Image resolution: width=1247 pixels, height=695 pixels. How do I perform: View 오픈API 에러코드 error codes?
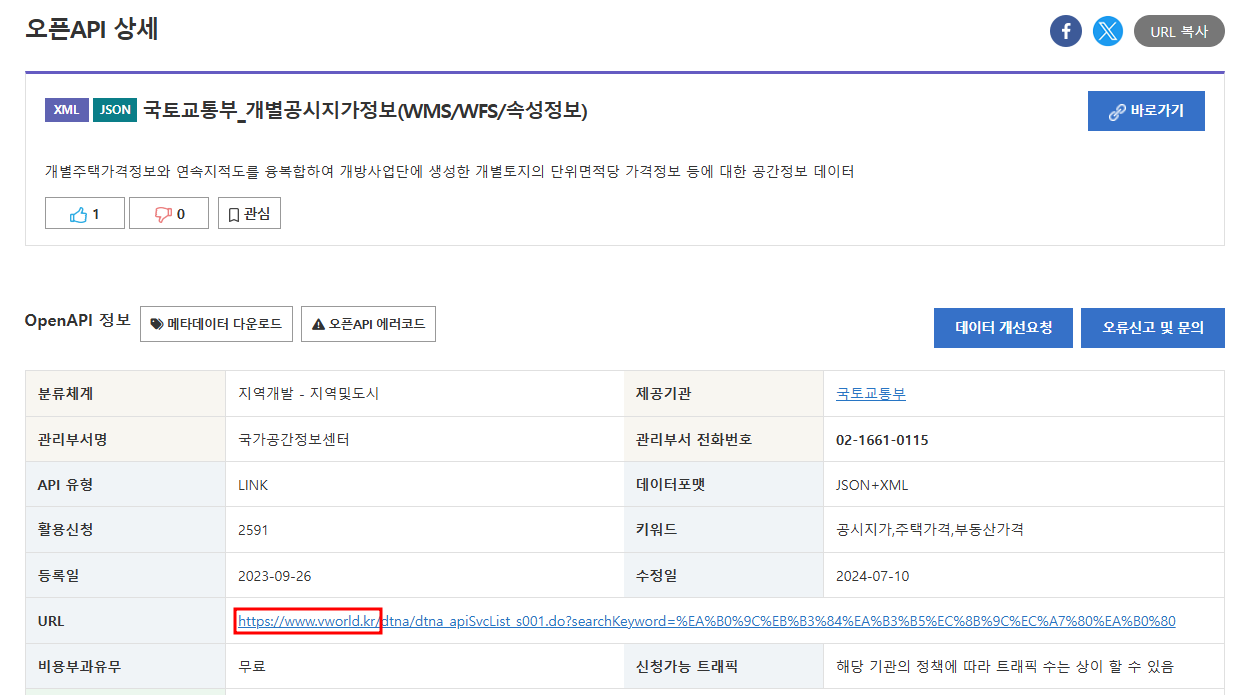[x=368, y=324]
